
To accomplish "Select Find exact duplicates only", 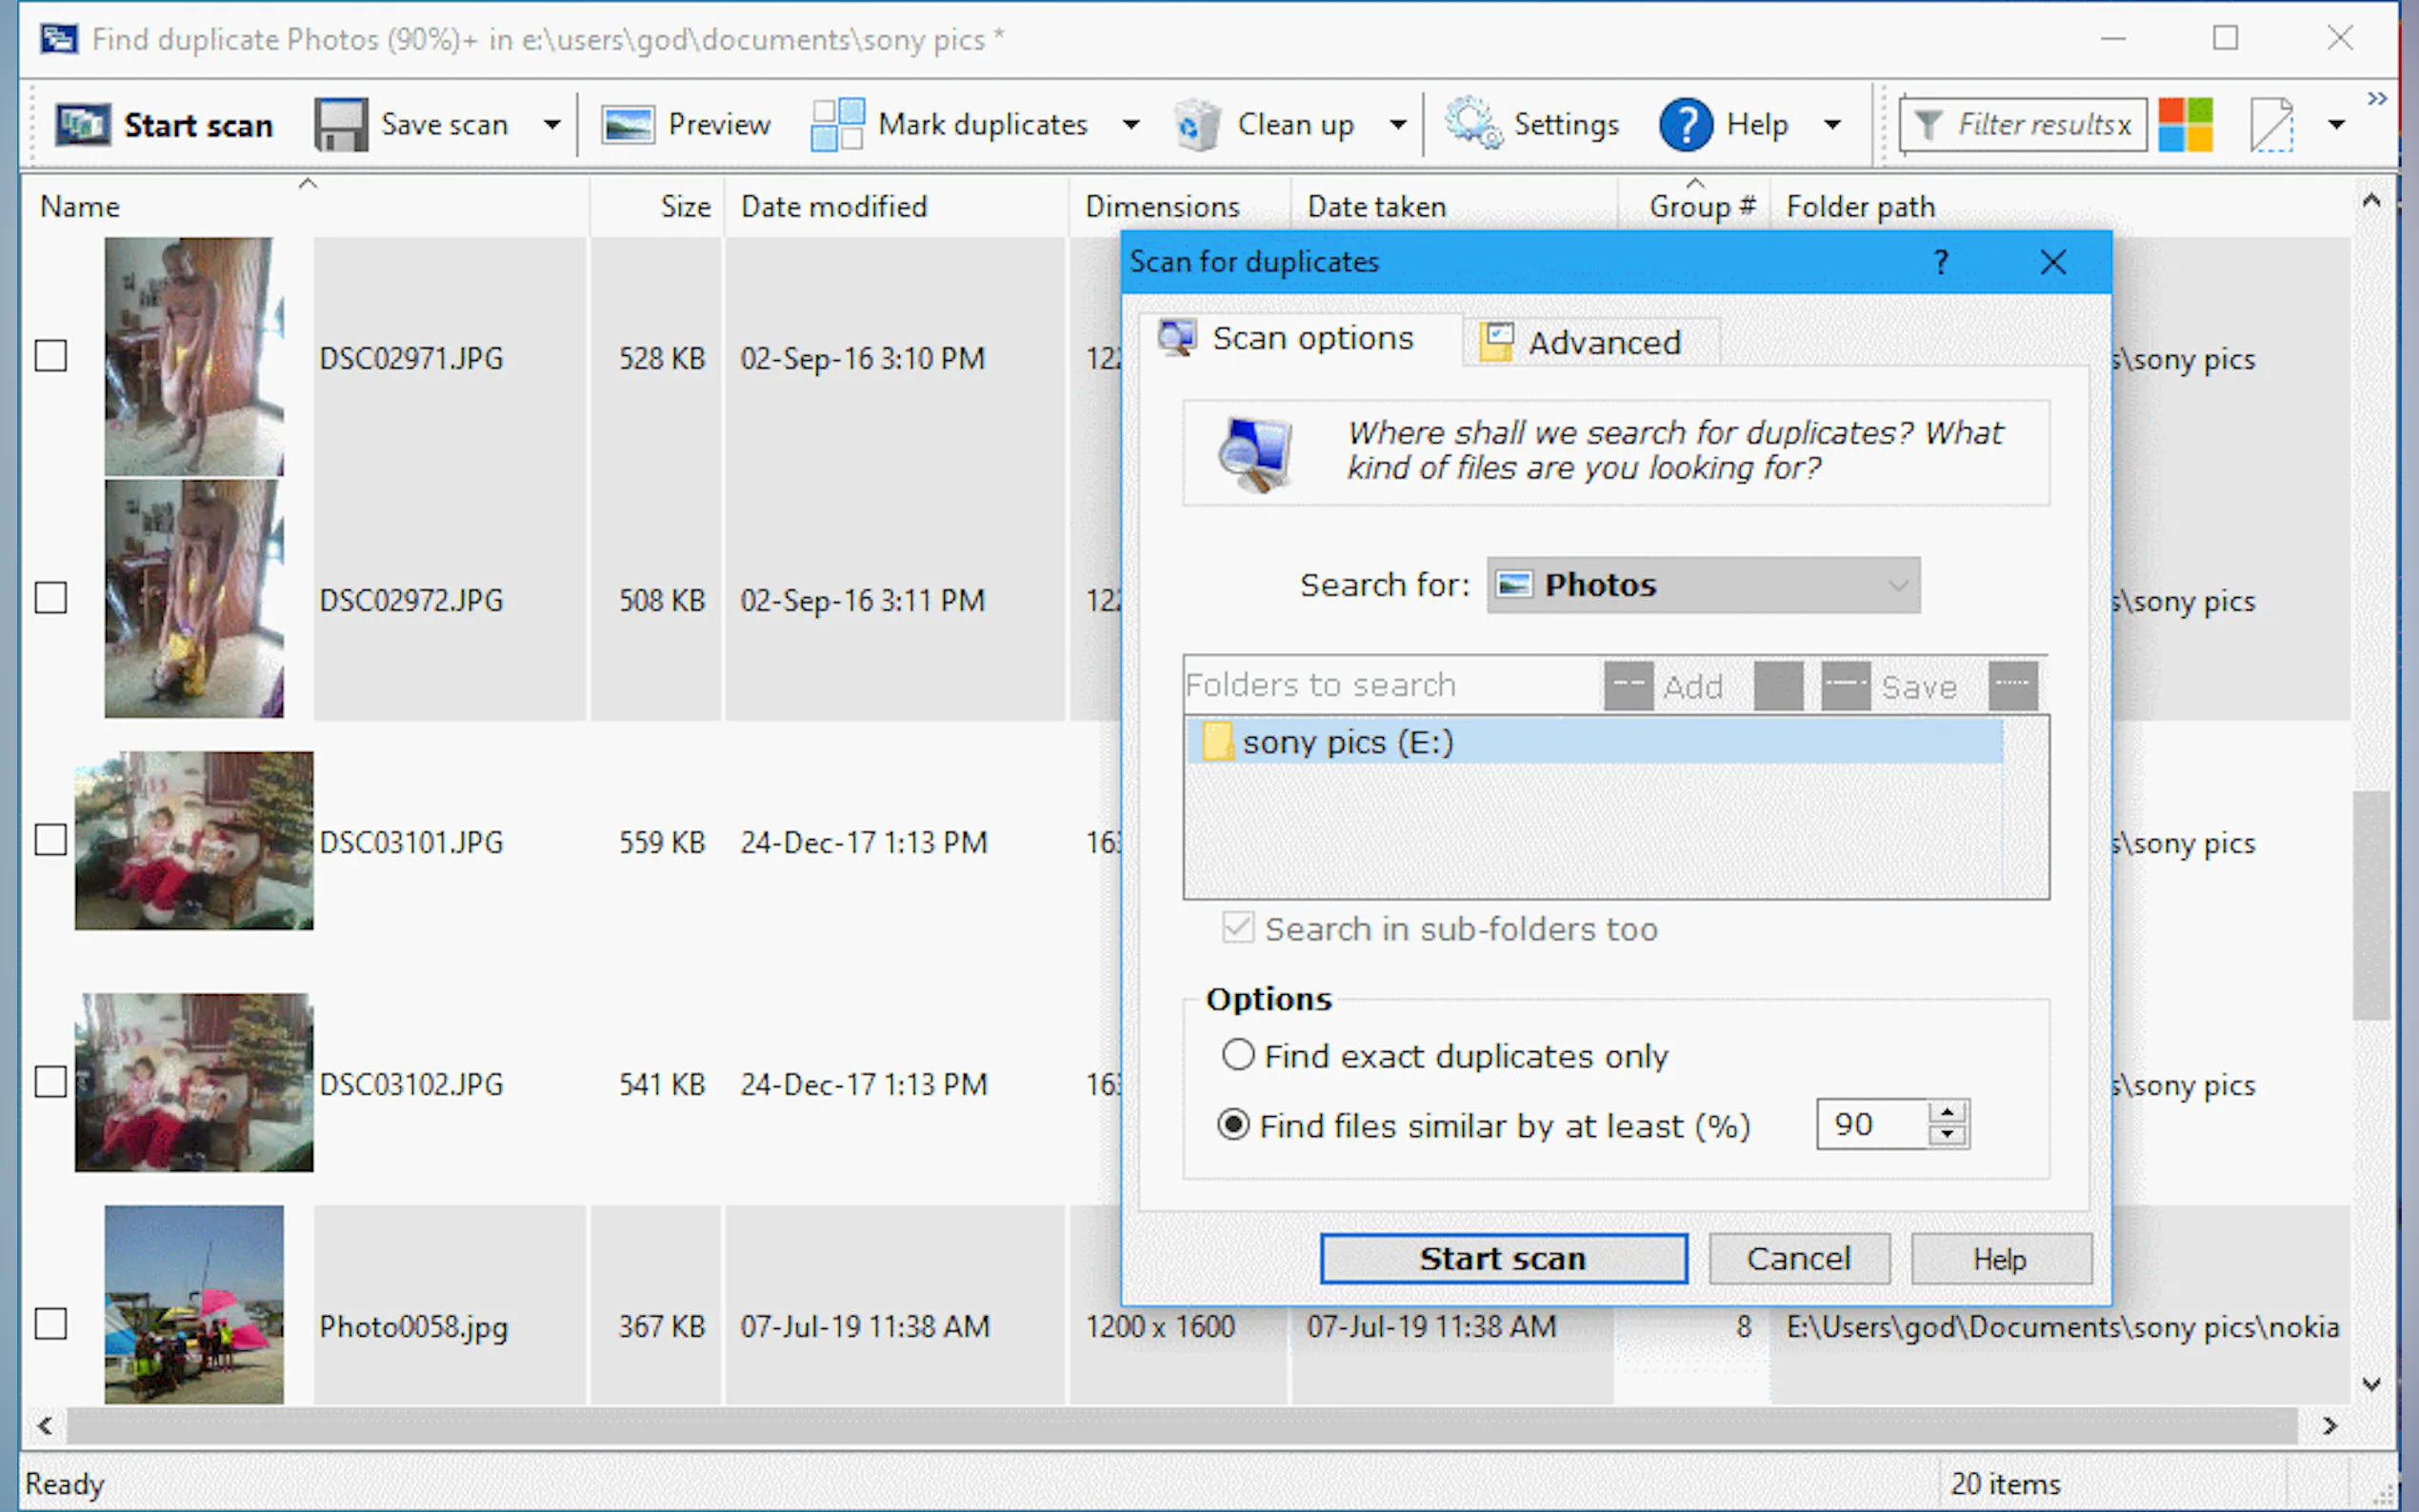I will click(x=1238, y=1055).
